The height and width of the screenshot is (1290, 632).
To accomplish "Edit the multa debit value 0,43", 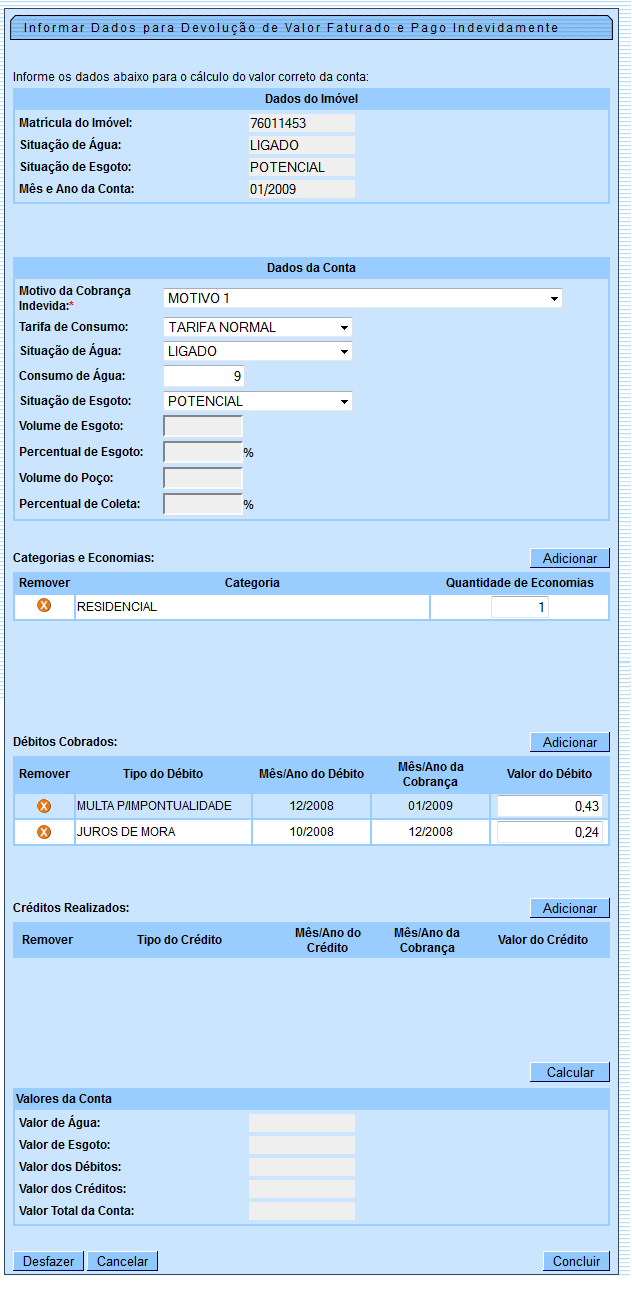I will click(549, 806).
